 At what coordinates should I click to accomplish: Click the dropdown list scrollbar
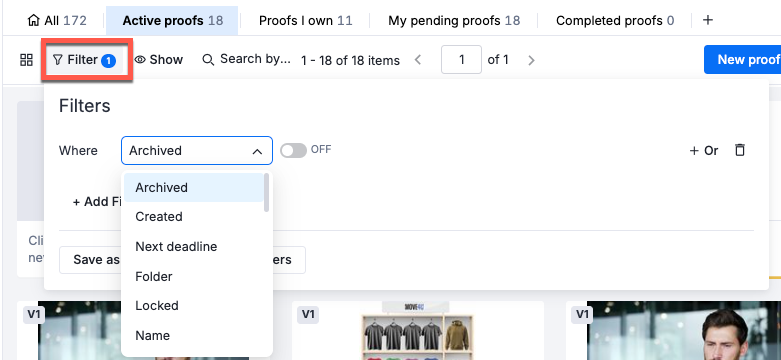pos(266,192)
